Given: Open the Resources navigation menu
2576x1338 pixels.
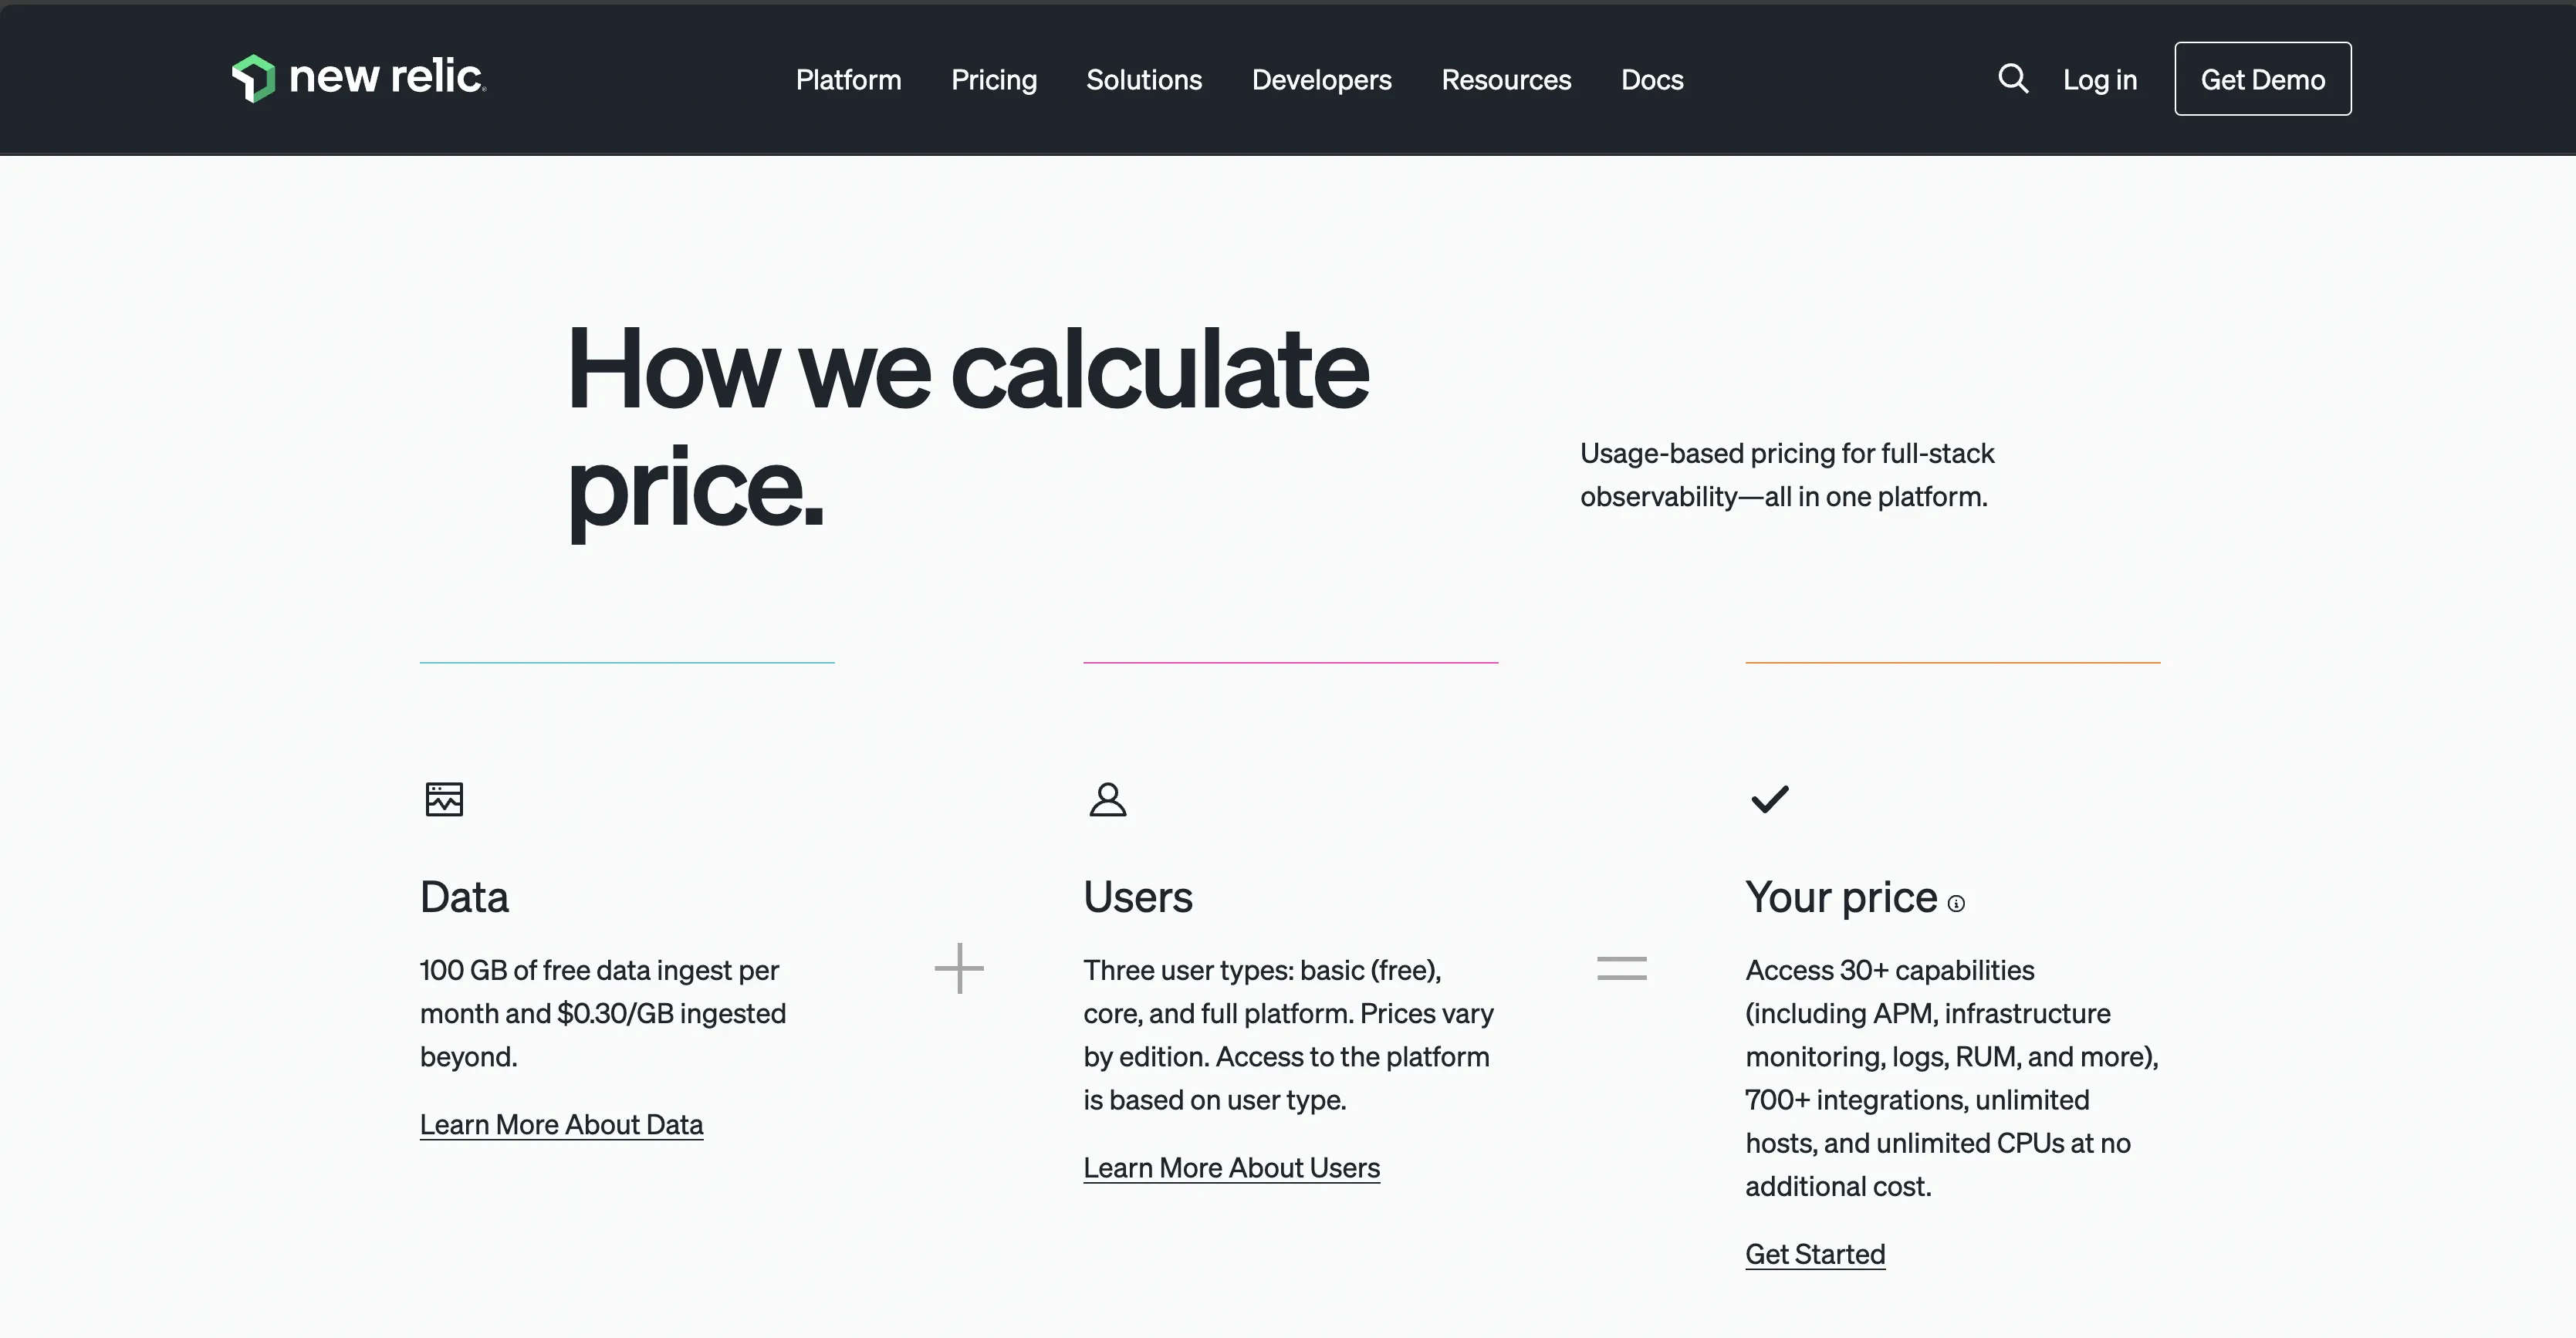Looking at the screenshot, I should pyautogui.click(x=1506, y=79).
